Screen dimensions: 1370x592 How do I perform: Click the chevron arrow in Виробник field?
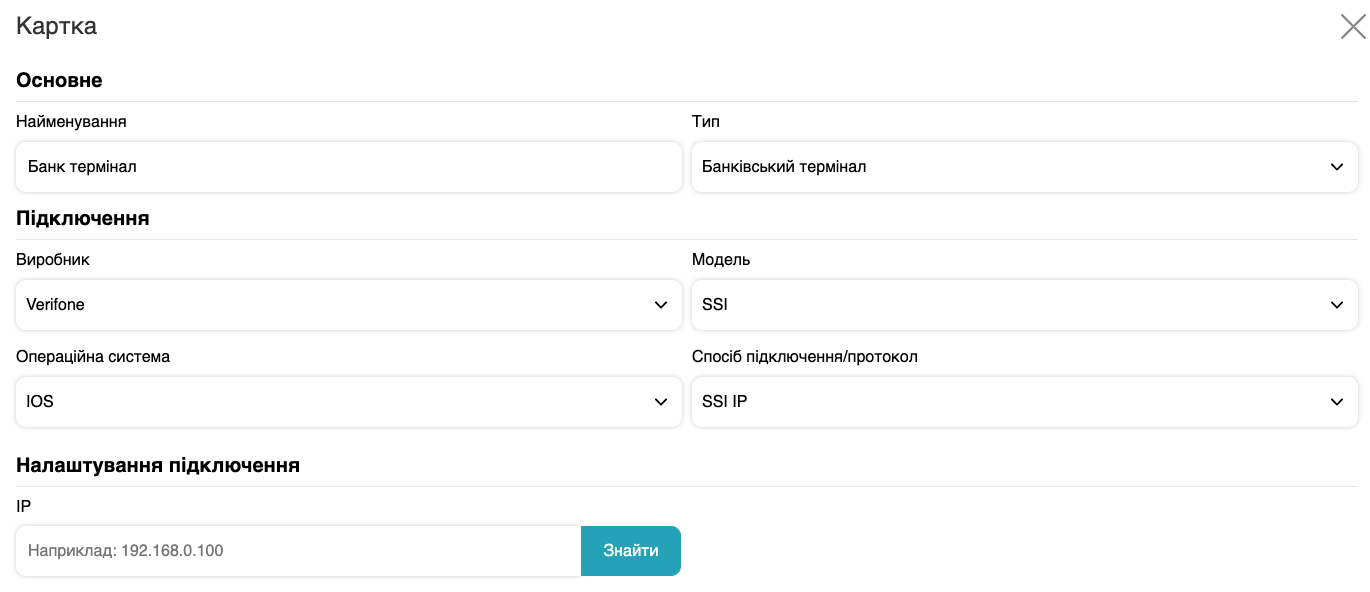[x=661, y=305]
